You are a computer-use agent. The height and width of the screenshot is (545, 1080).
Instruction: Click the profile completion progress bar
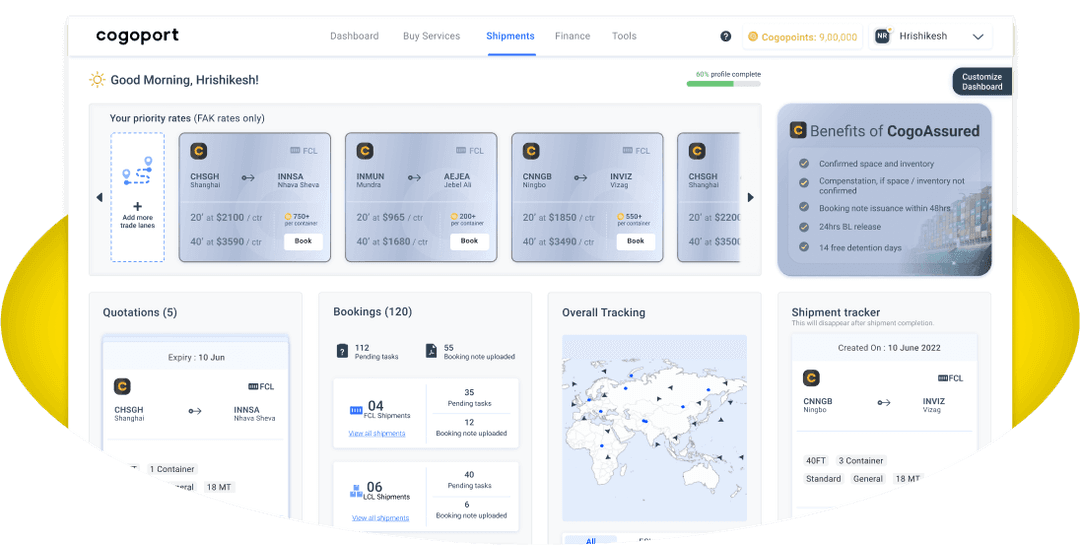point(723,84)
